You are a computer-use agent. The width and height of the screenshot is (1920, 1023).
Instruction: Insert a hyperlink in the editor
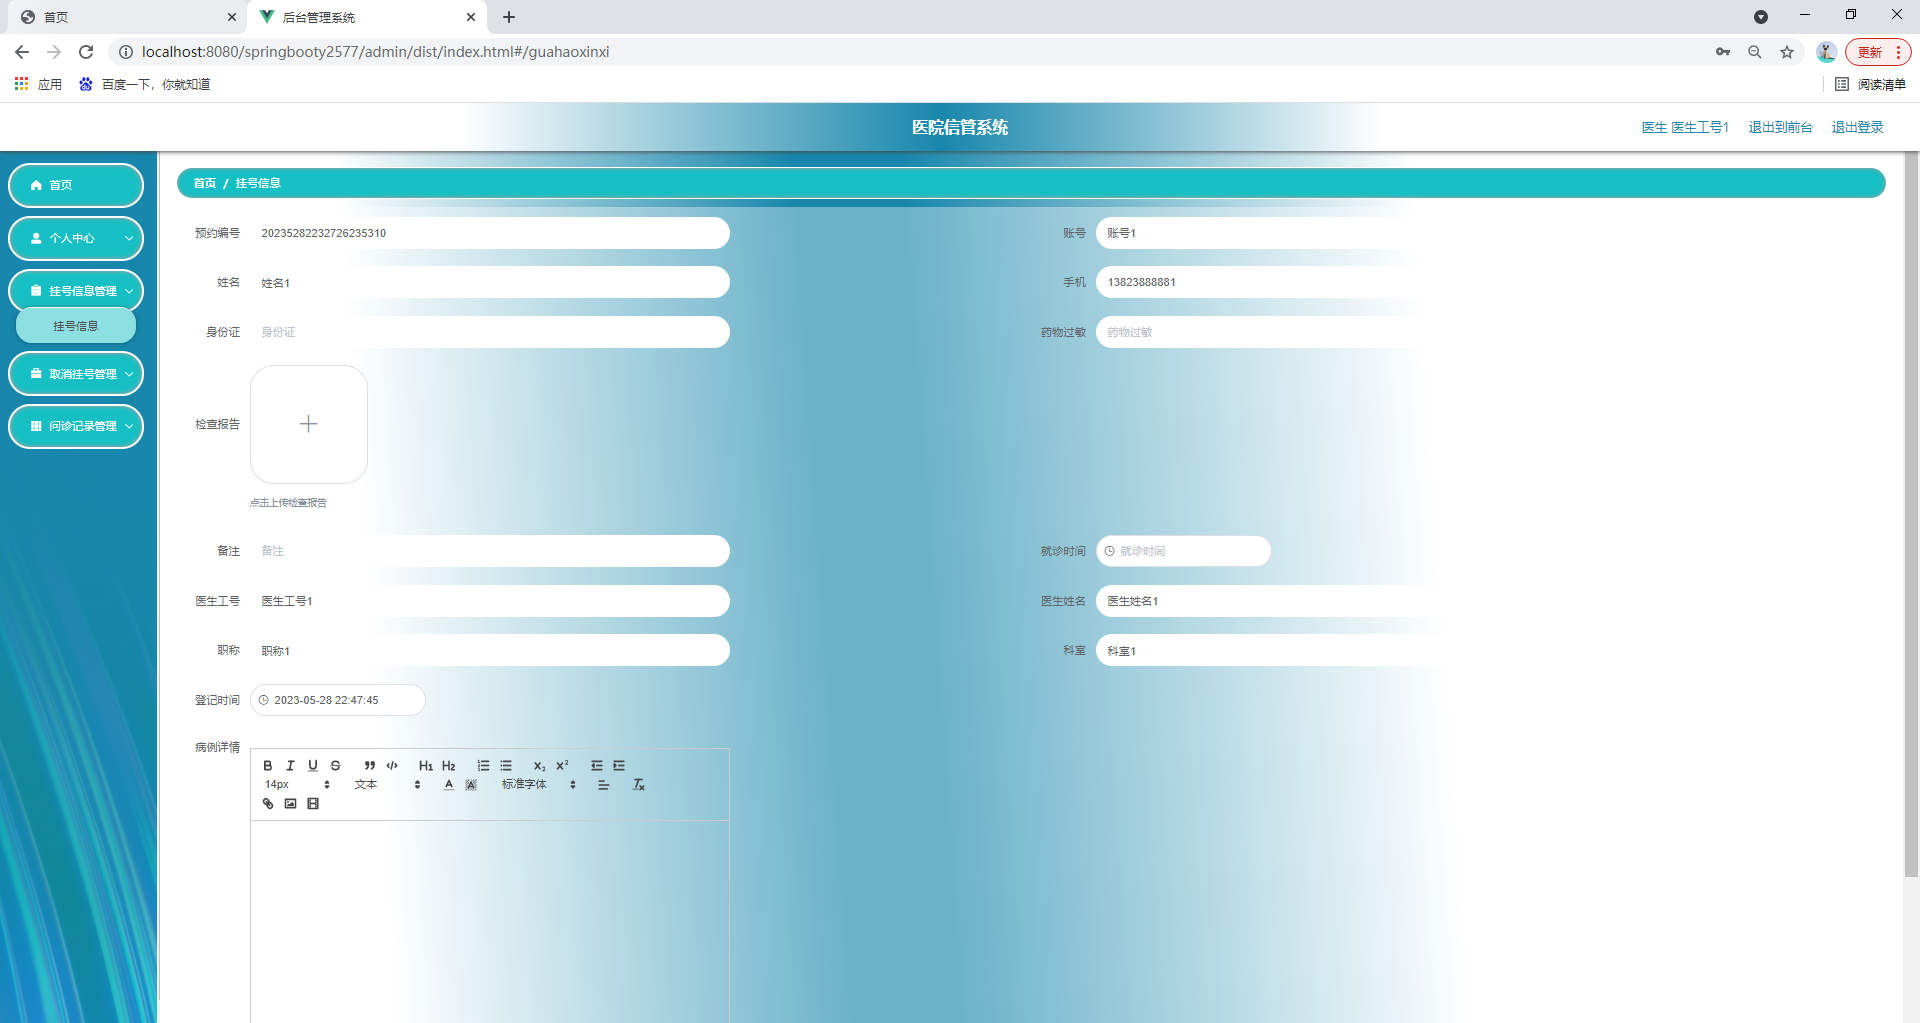[x=268, y=804]
